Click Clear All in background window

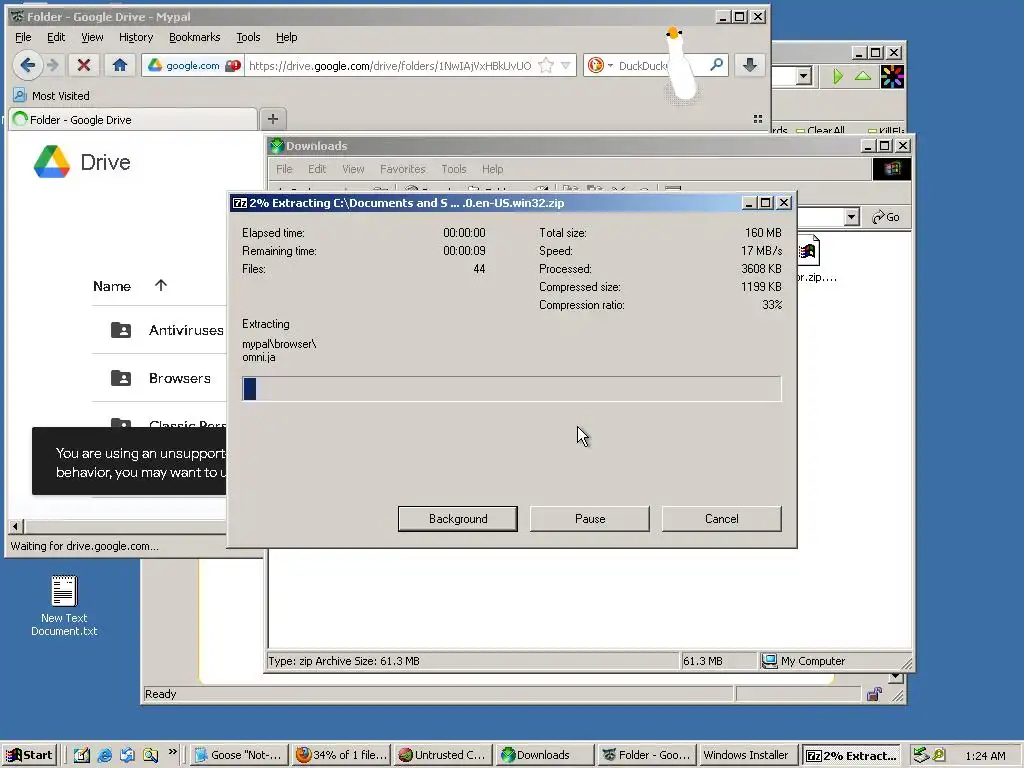820,130
